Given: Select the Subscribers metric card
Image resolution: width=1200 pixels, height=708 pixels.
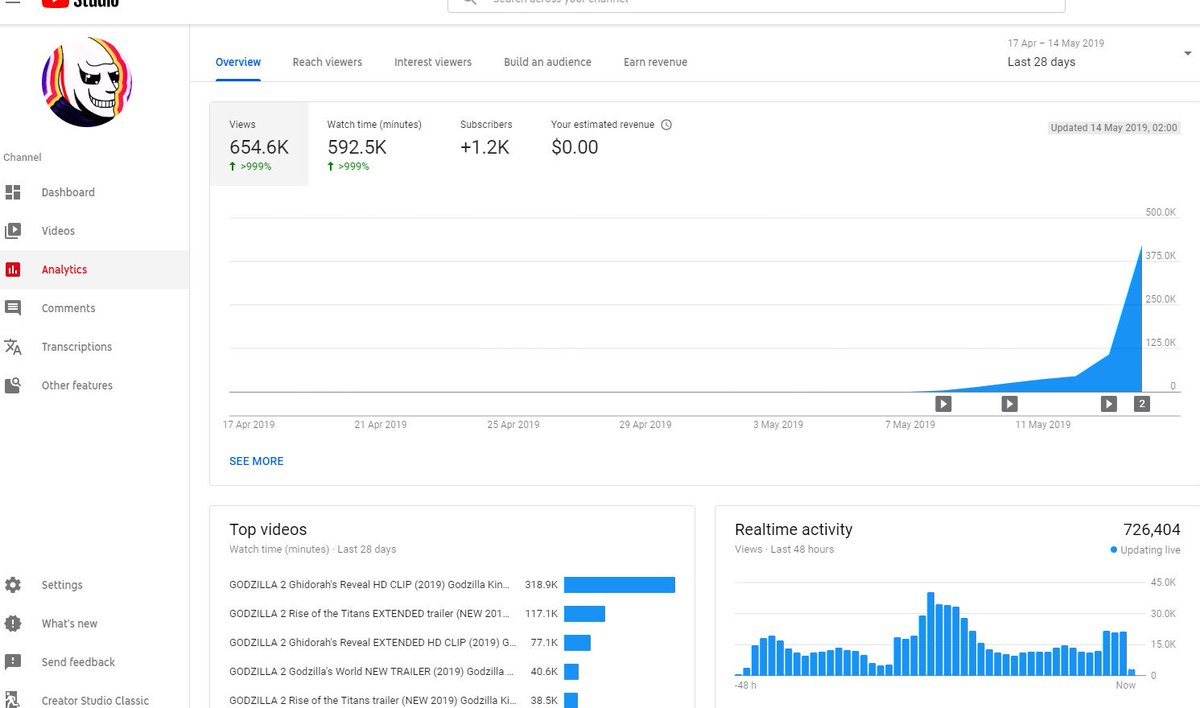Looking at the screenshot, I should (486, 144).
